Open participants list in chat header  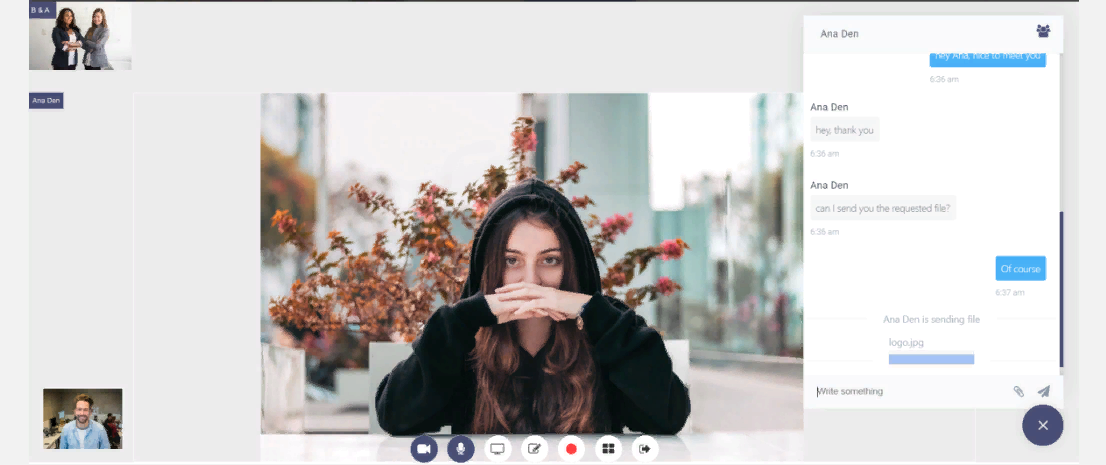pos(1043,32)
